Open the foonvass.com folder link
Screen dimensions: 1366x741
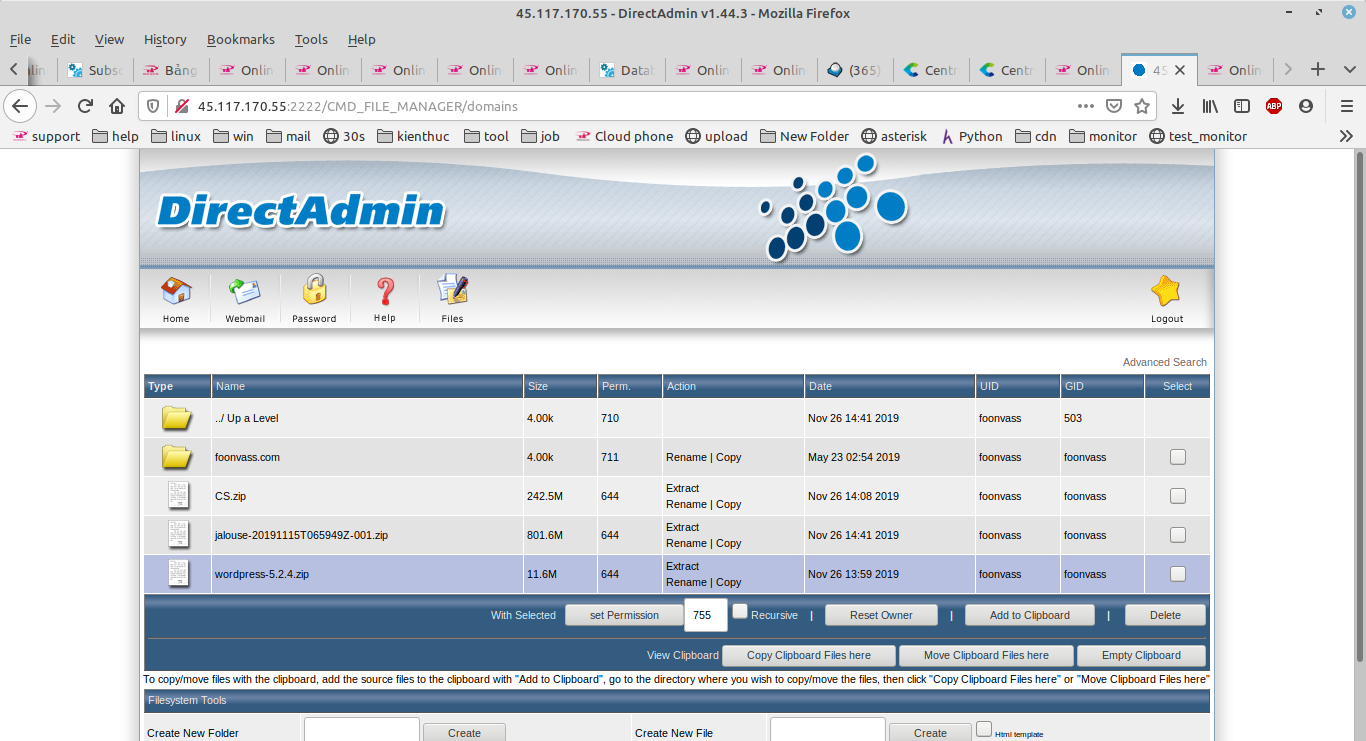pos(247,457)
